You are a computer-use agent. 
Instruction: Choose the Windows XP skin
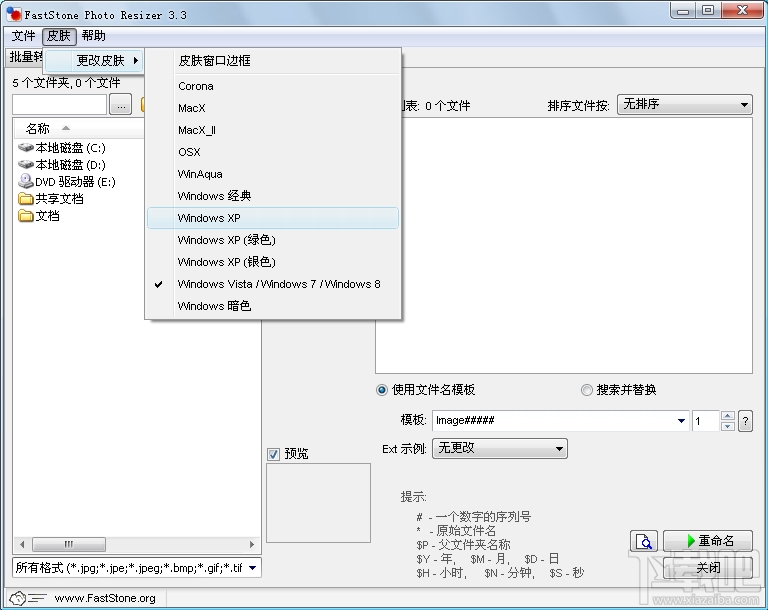coord(273,218)
